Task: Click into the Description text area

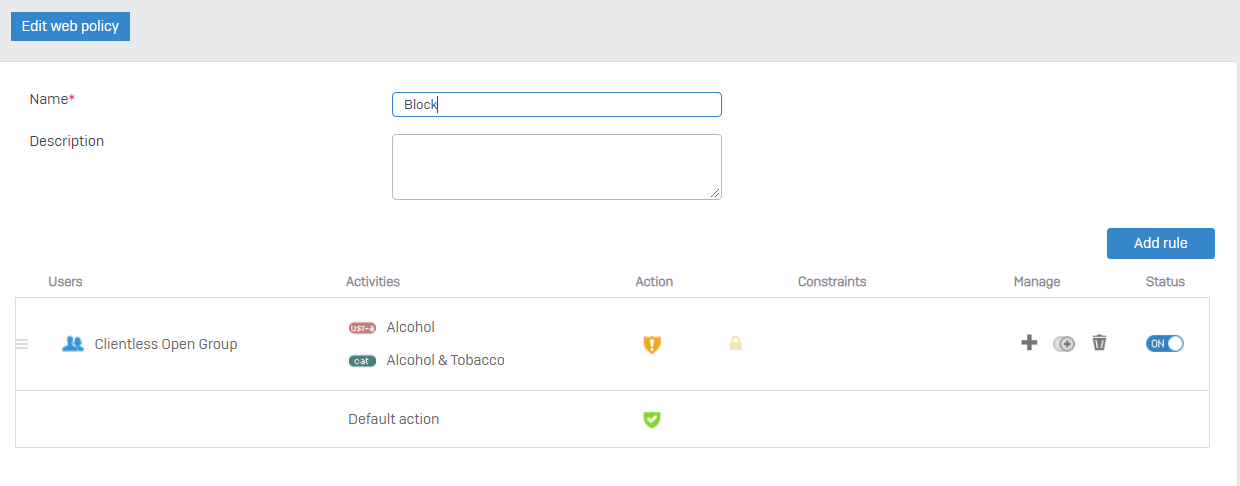Action: pos(556,166)
